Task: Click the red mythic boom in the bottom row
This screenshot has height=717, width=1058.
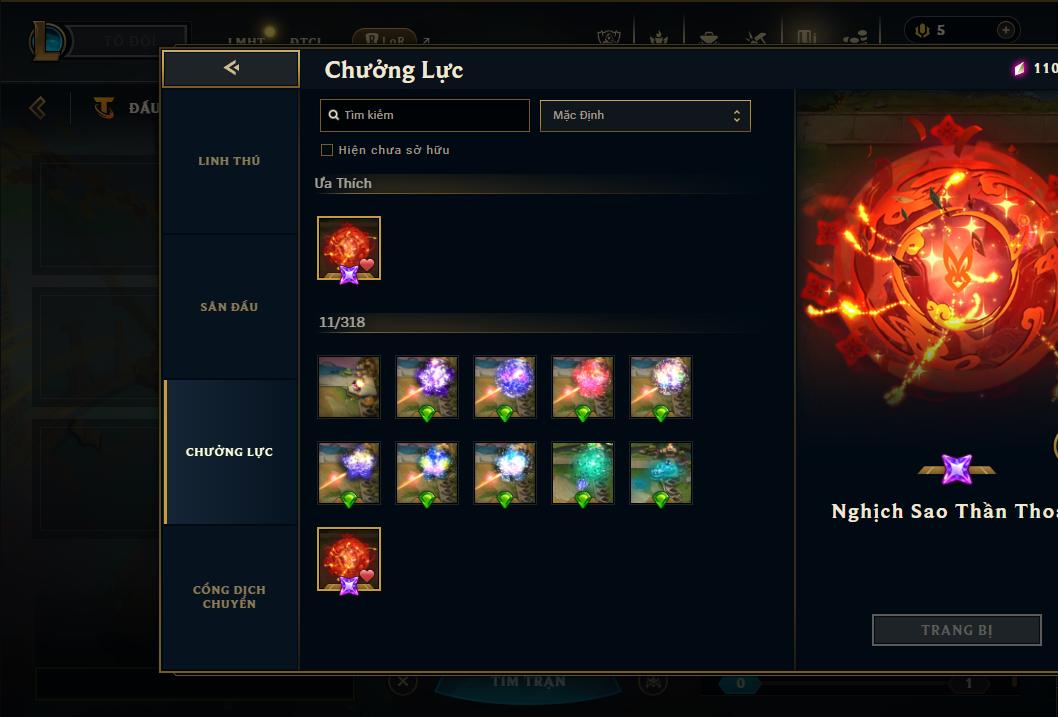Action: coord(349,559)
